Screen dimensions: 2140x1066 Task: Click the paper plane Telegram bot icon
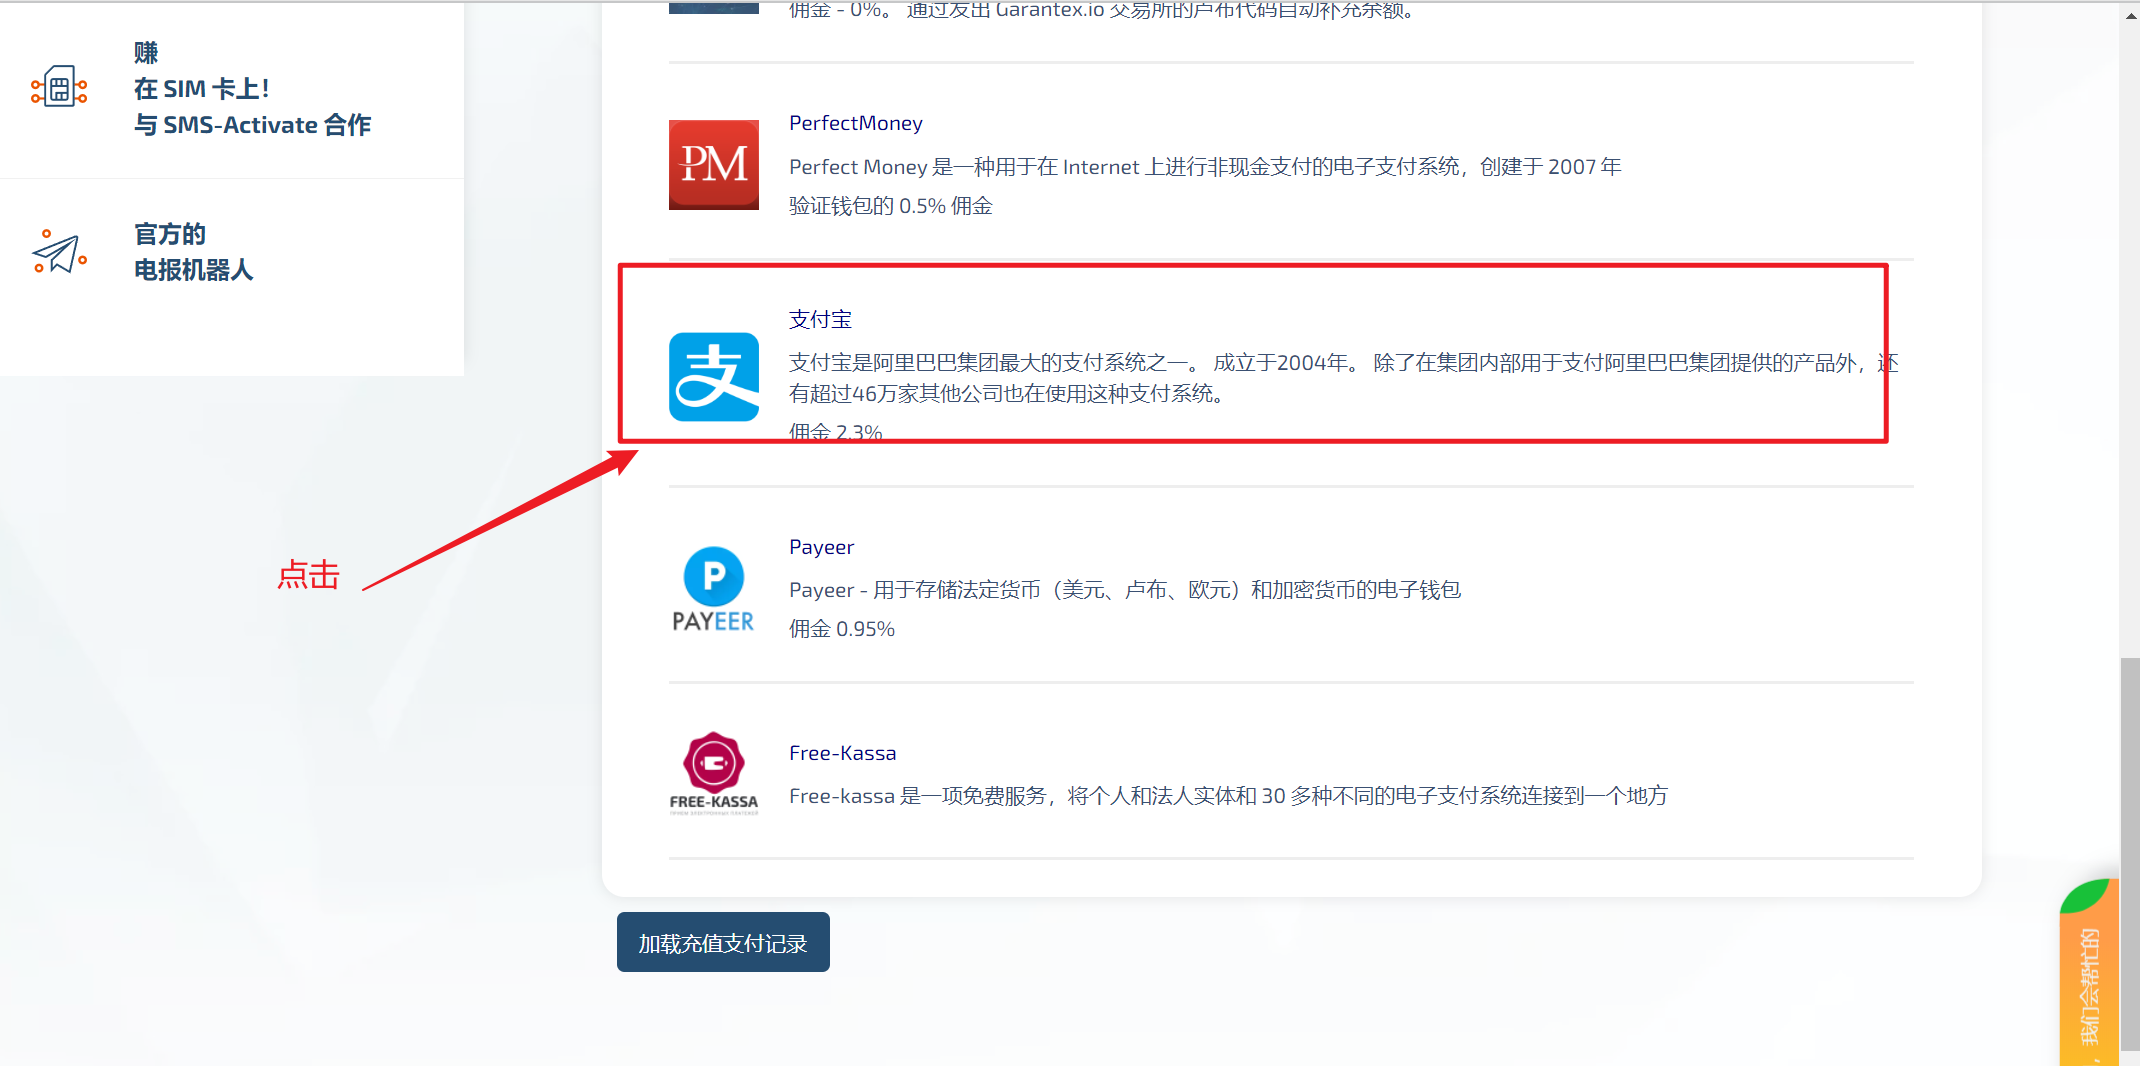(x=57, y=252)
